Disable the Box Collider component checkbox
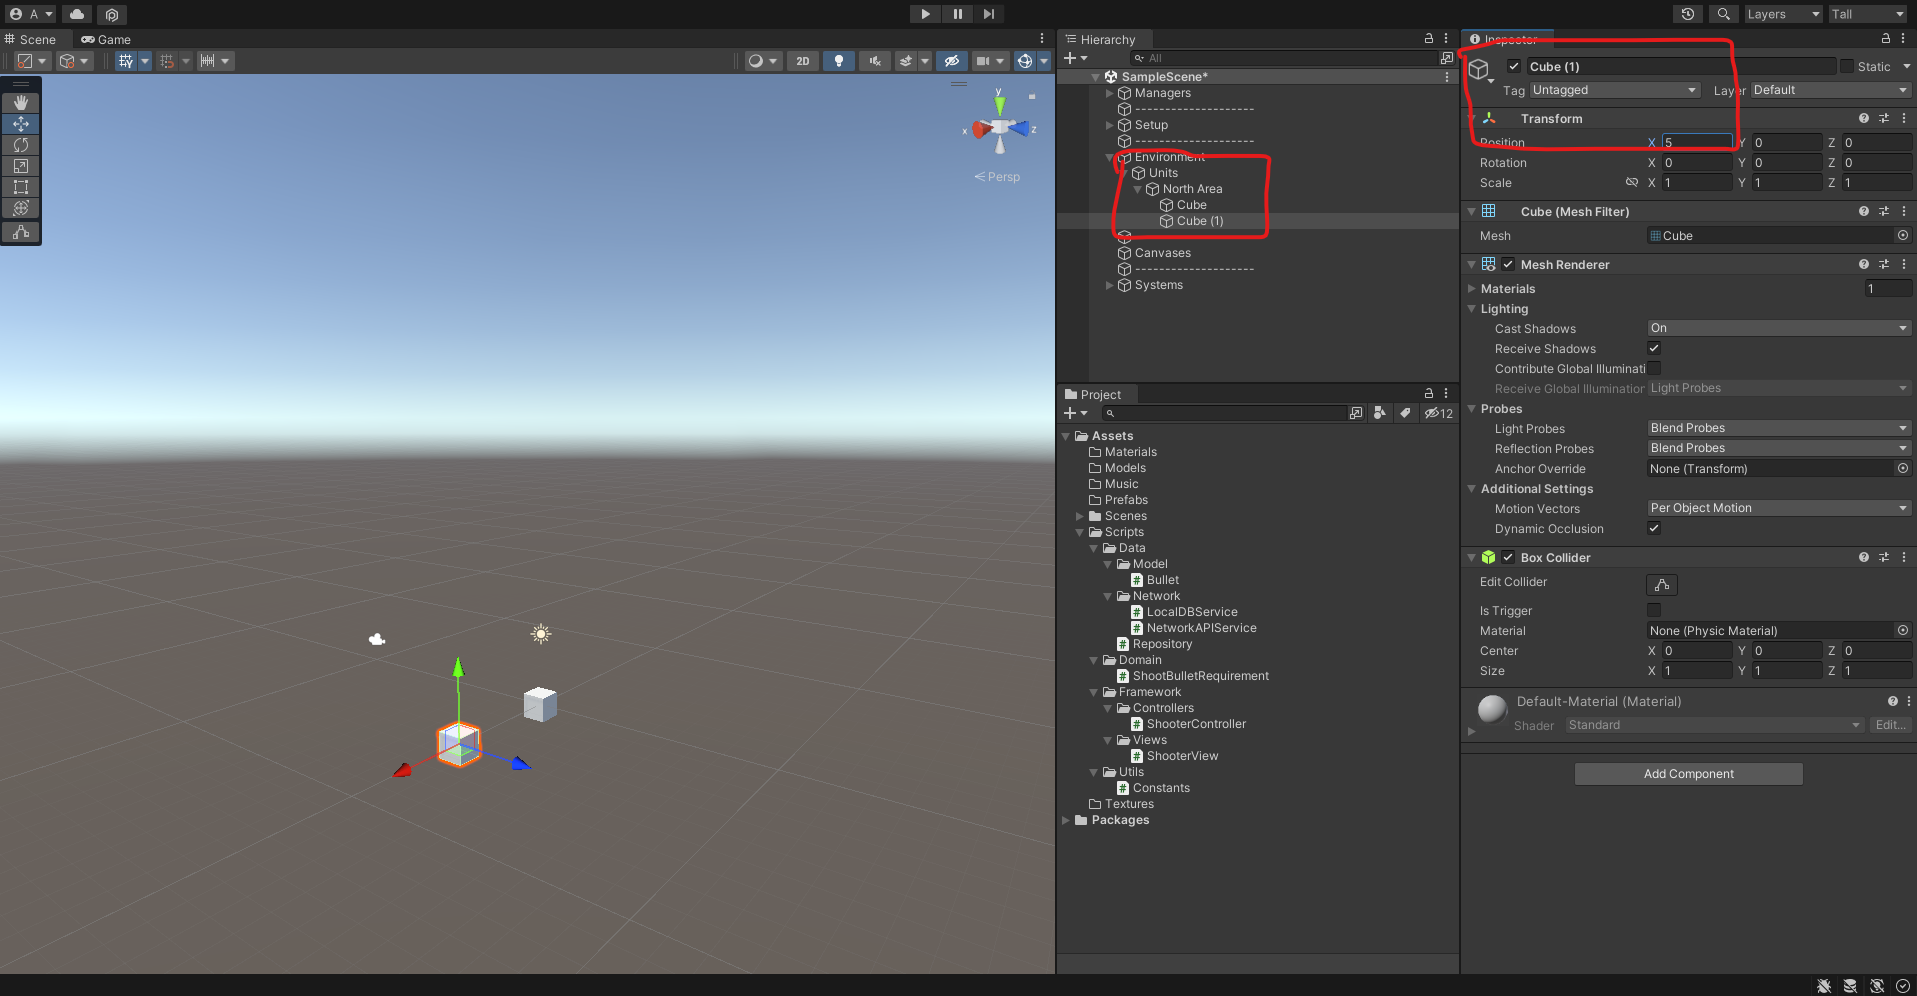Viewport: 1917px width, 996px height. pyautogui.click(x=1508, y=557)
